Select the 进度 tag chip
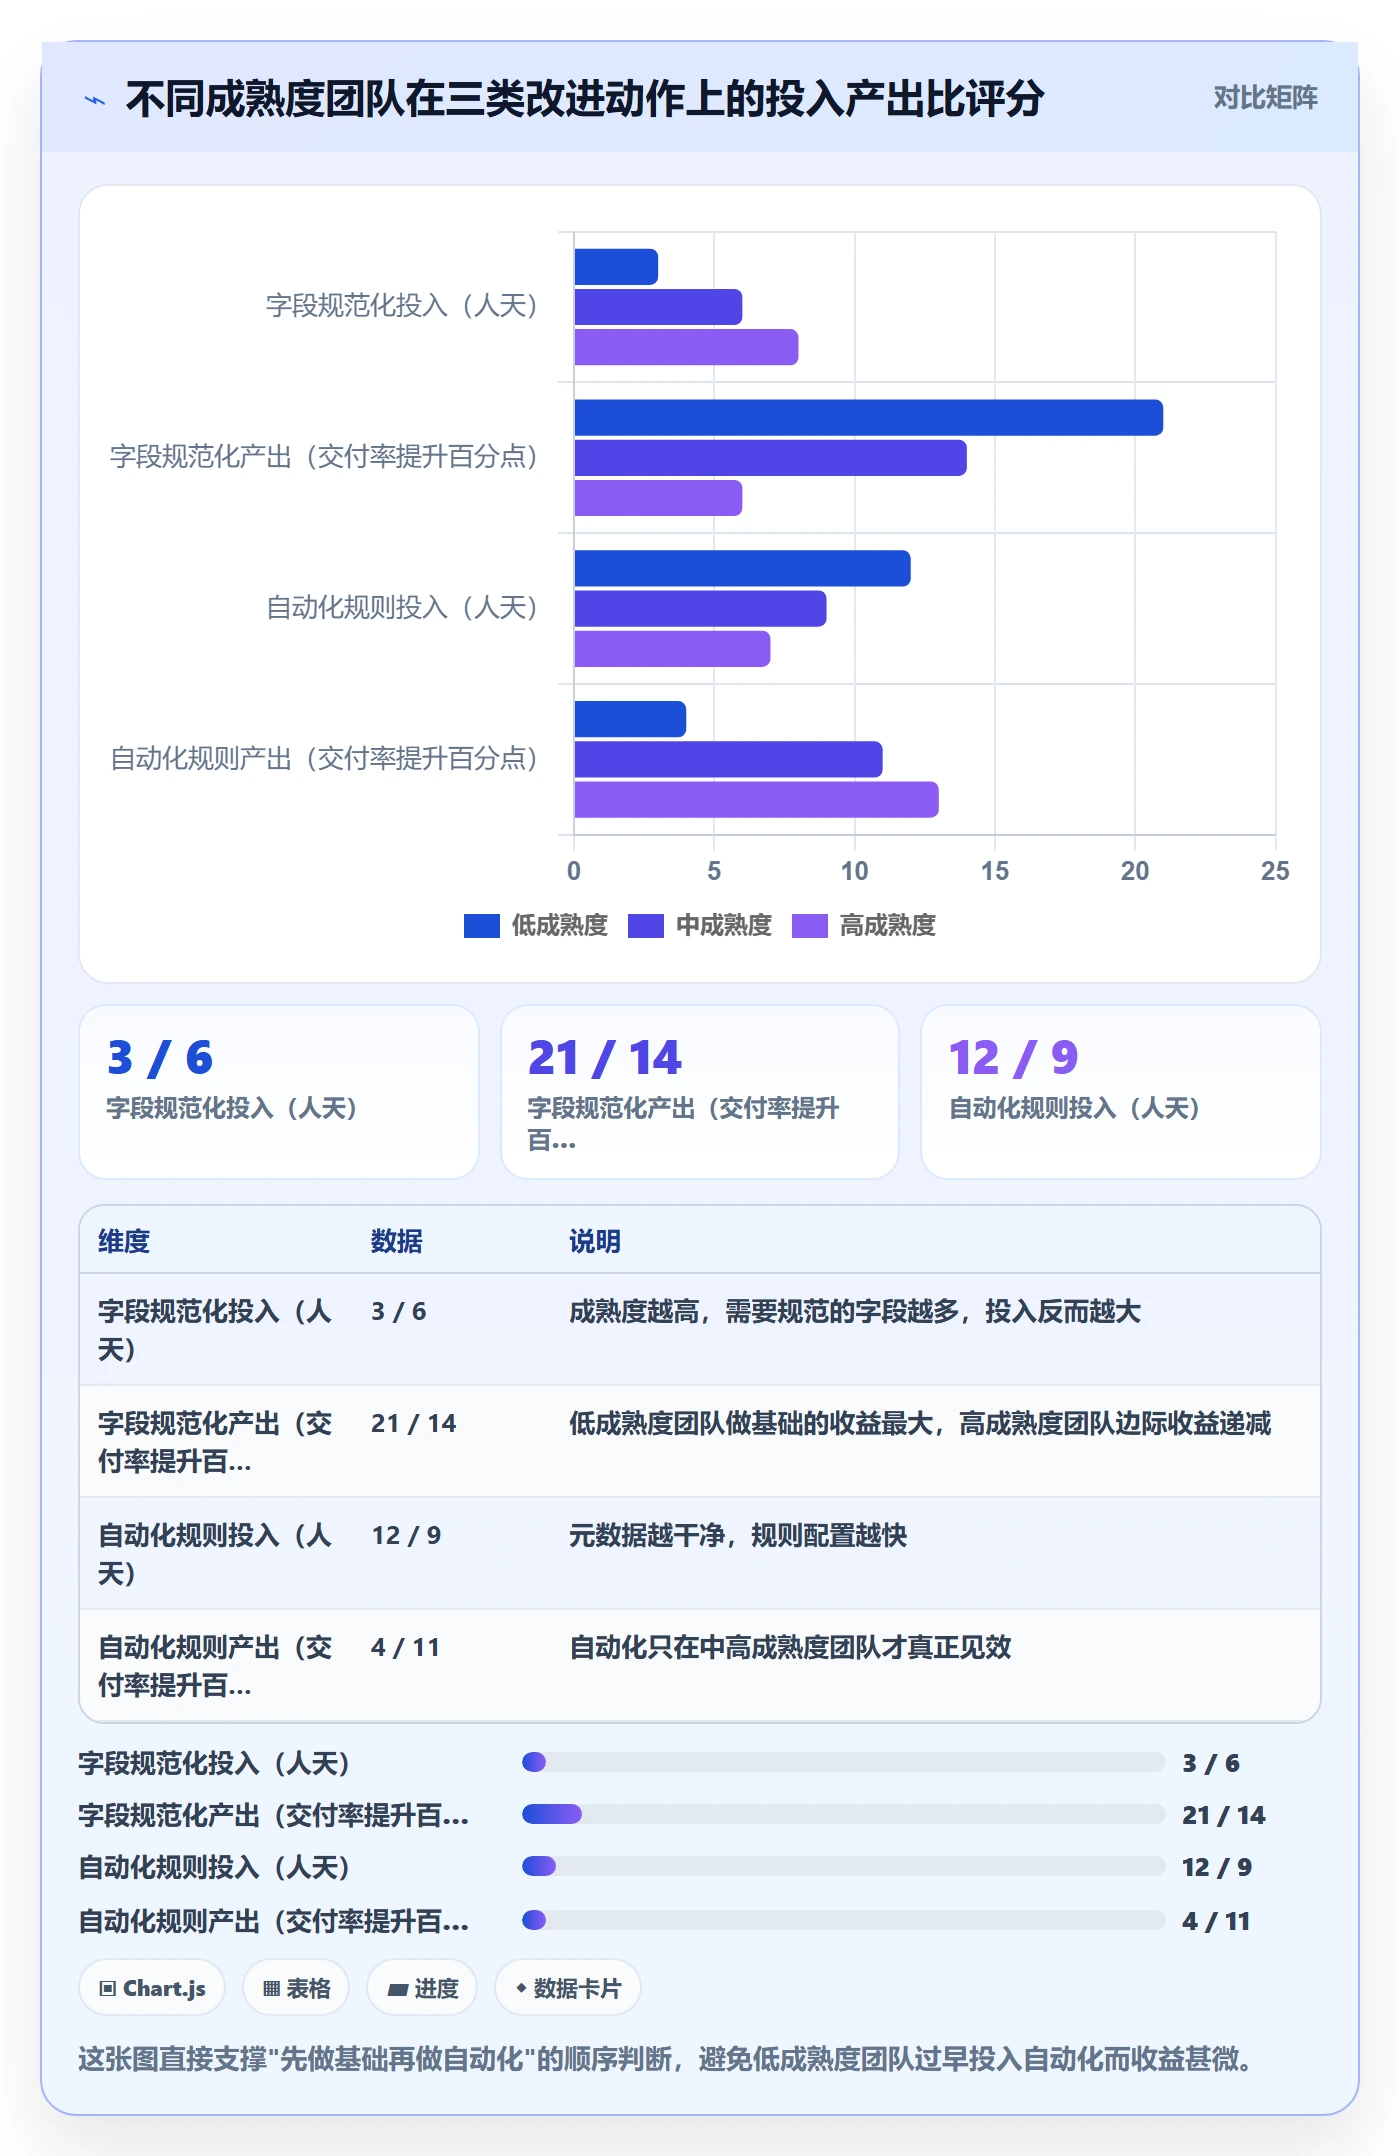The height and width of the screenshot is (2156, 1400). [x=422, y=1988]
